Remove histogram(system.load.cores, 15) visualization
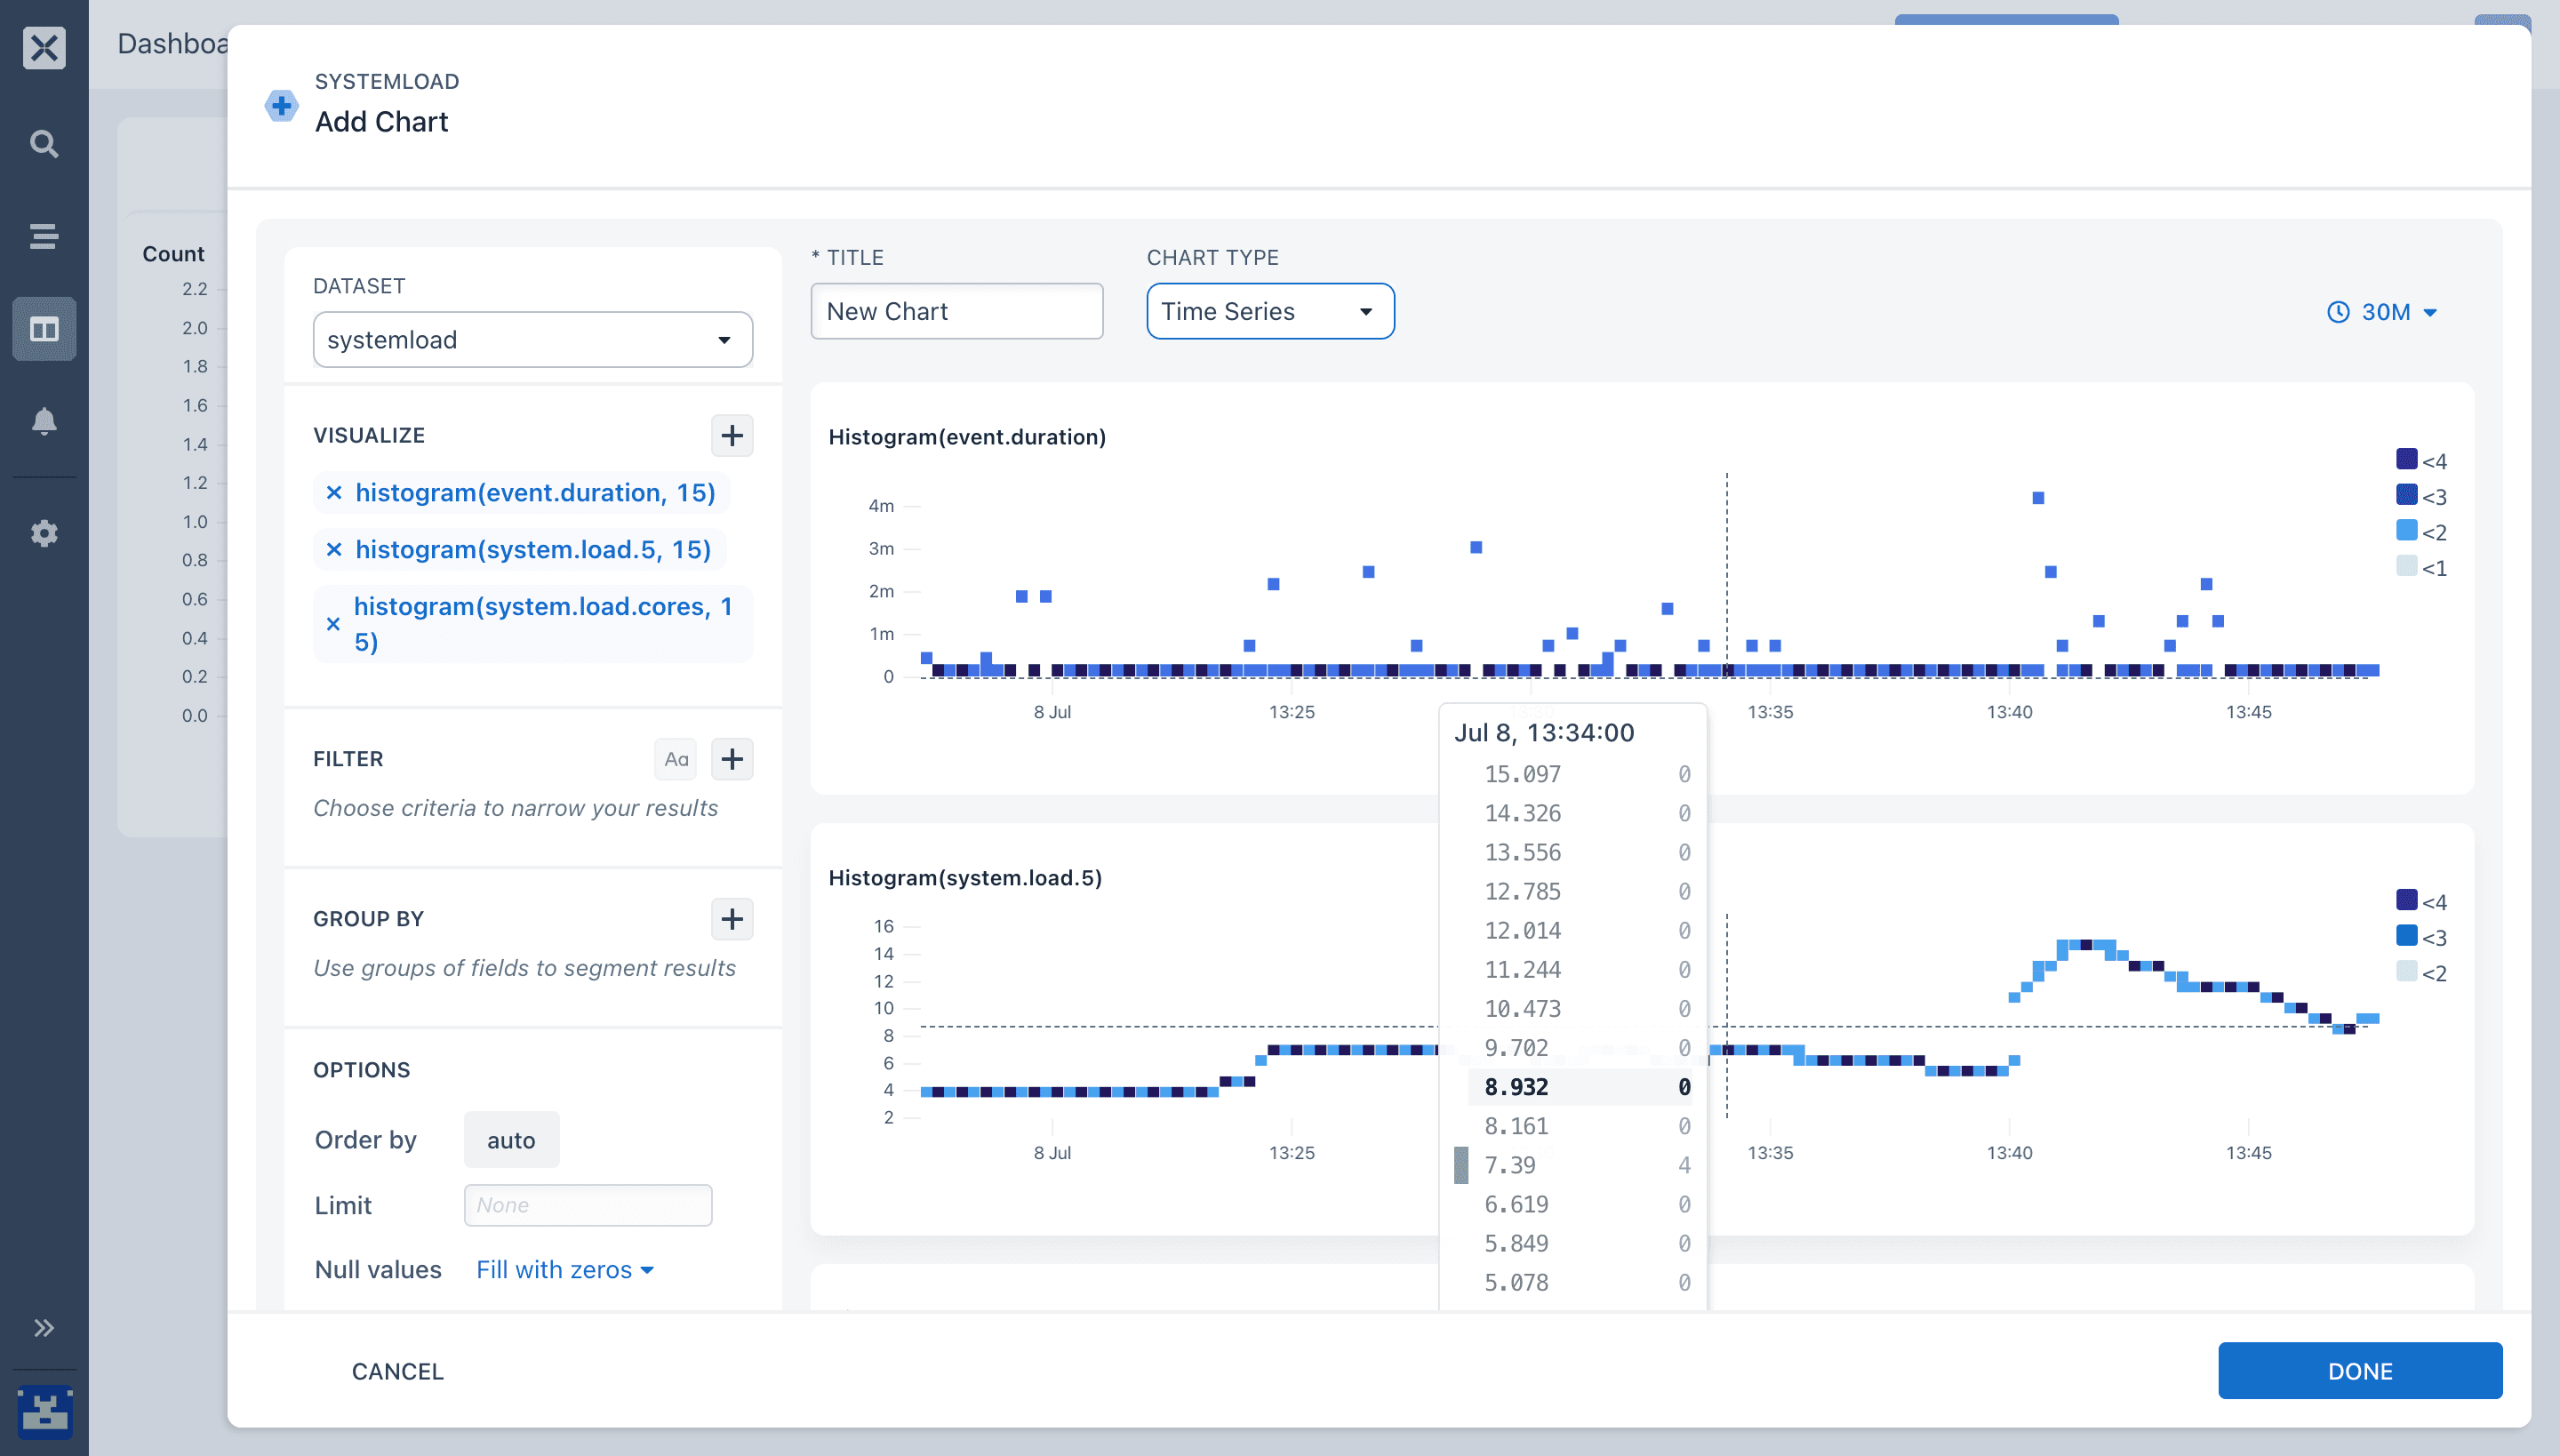This screenshot has width=2560, height=1456. [x=332, y=622]
